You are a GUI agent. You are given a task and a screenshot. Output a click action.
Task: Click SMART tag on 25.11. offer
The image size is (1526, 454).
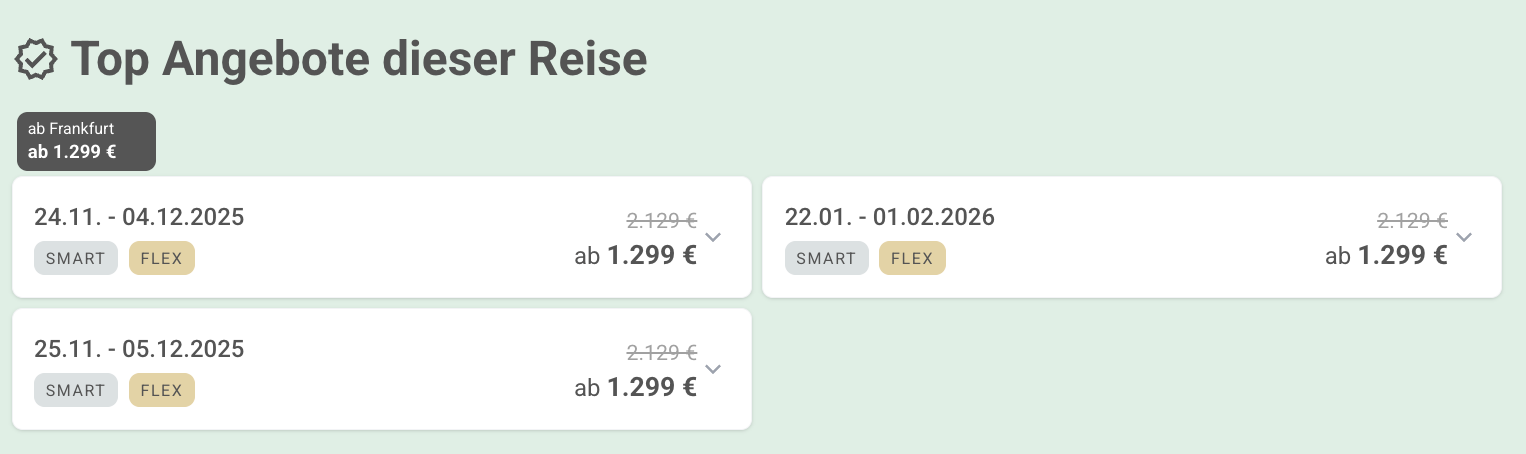76,390
